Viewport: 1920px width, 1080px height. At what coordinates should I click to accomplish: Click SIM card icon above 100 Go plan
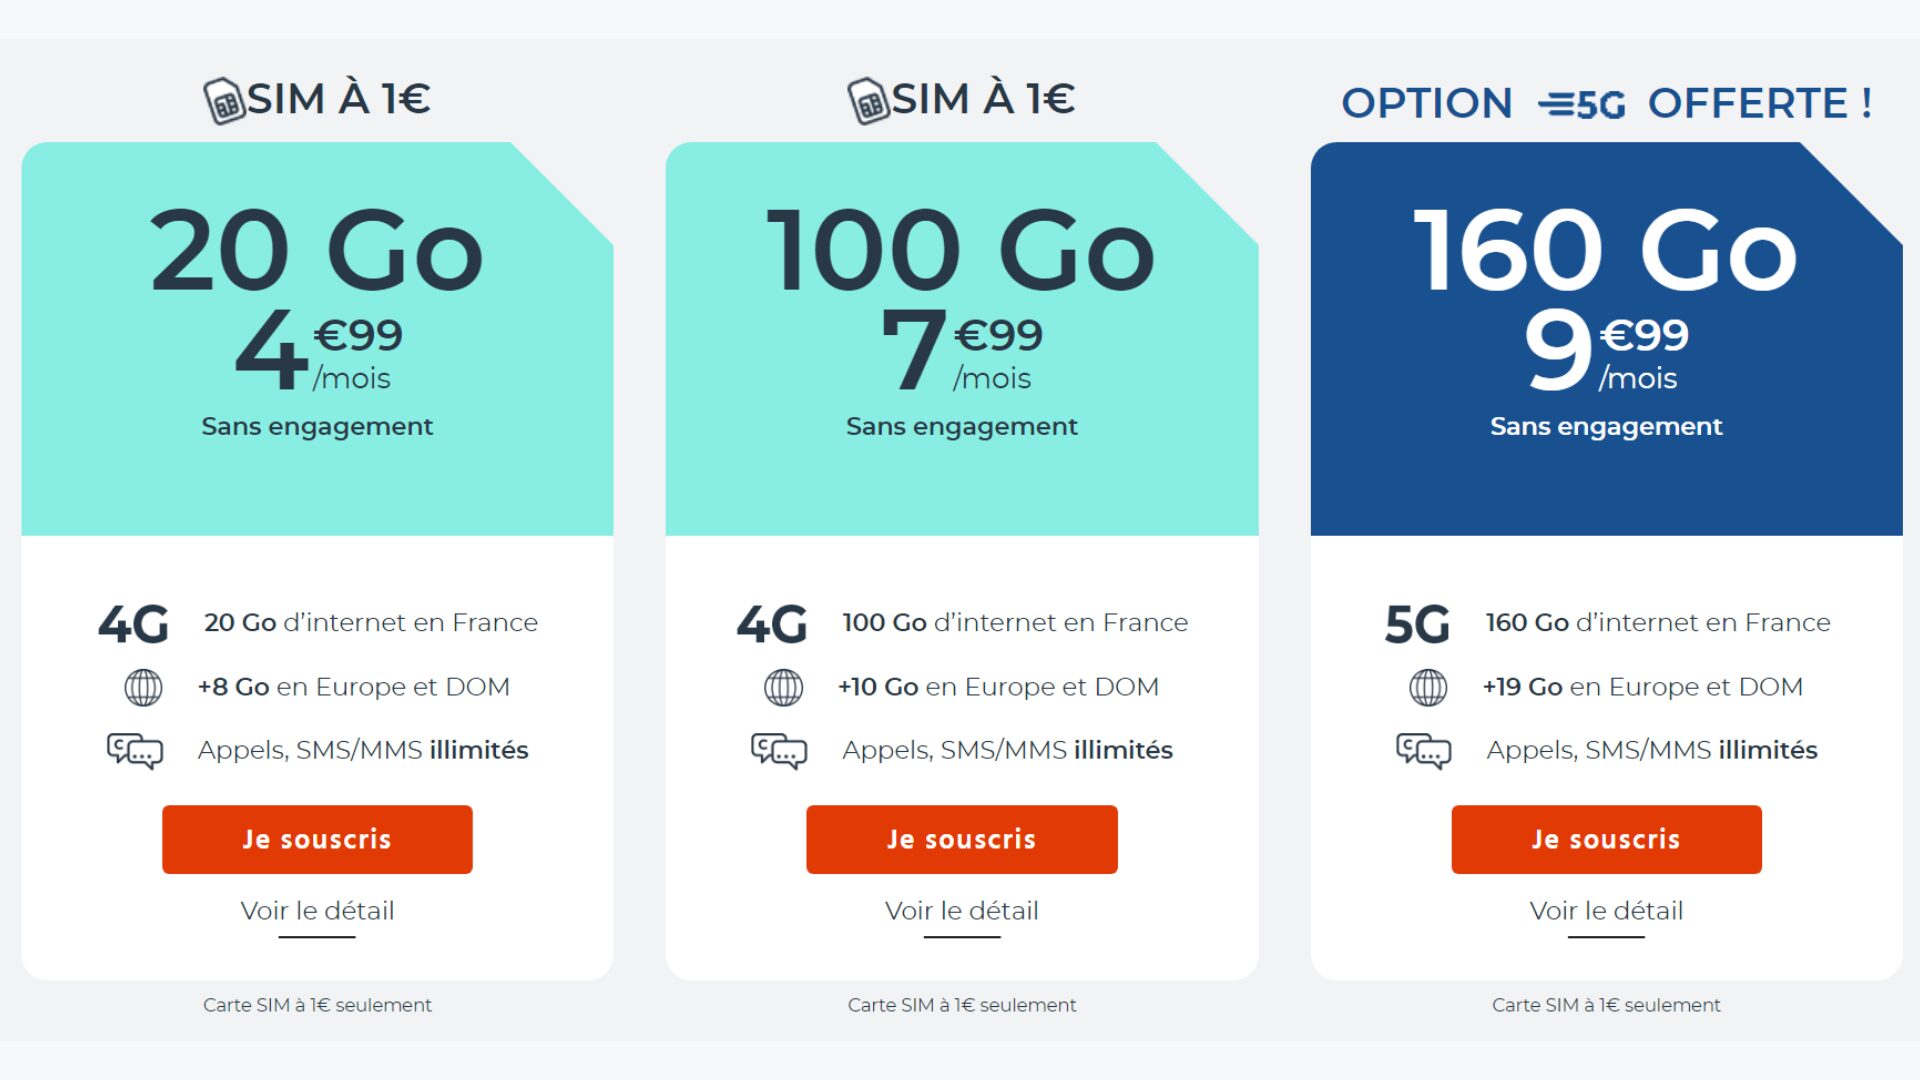(868, 101)
